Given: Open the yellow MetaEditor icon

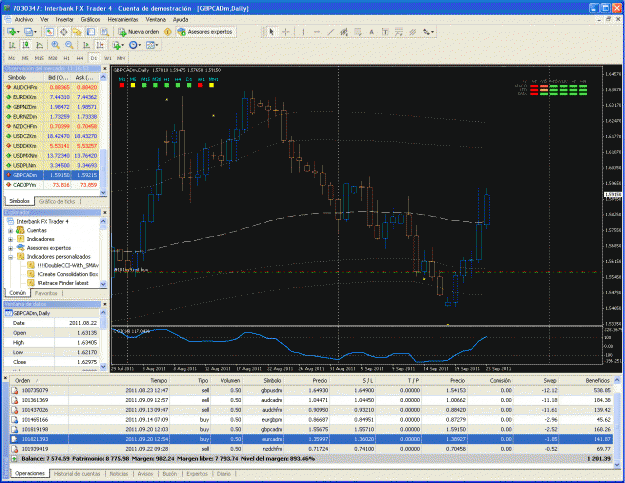Looking at the screenshot, I should pos(168,32).
